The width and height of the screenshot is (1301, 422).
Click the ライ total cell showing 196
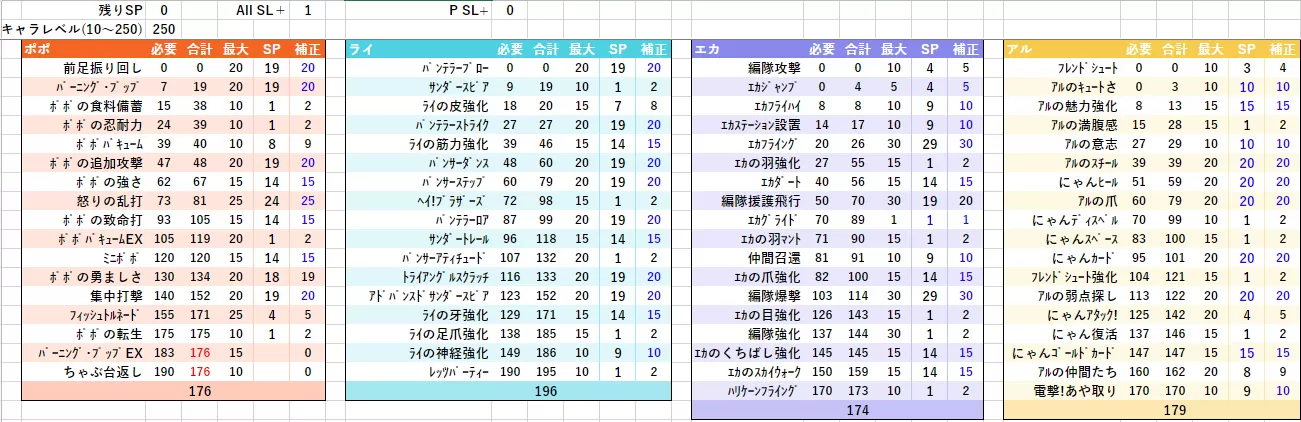click(547, 391)
